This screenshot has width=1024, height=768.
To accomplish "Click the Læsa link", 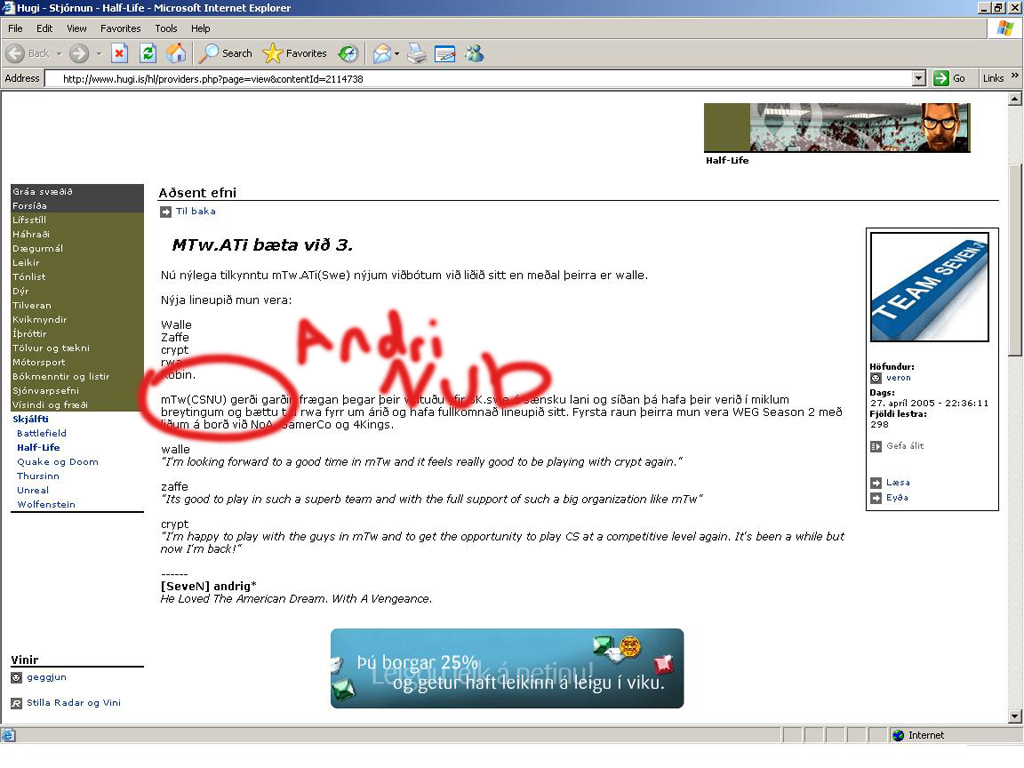I will (898, 483).
